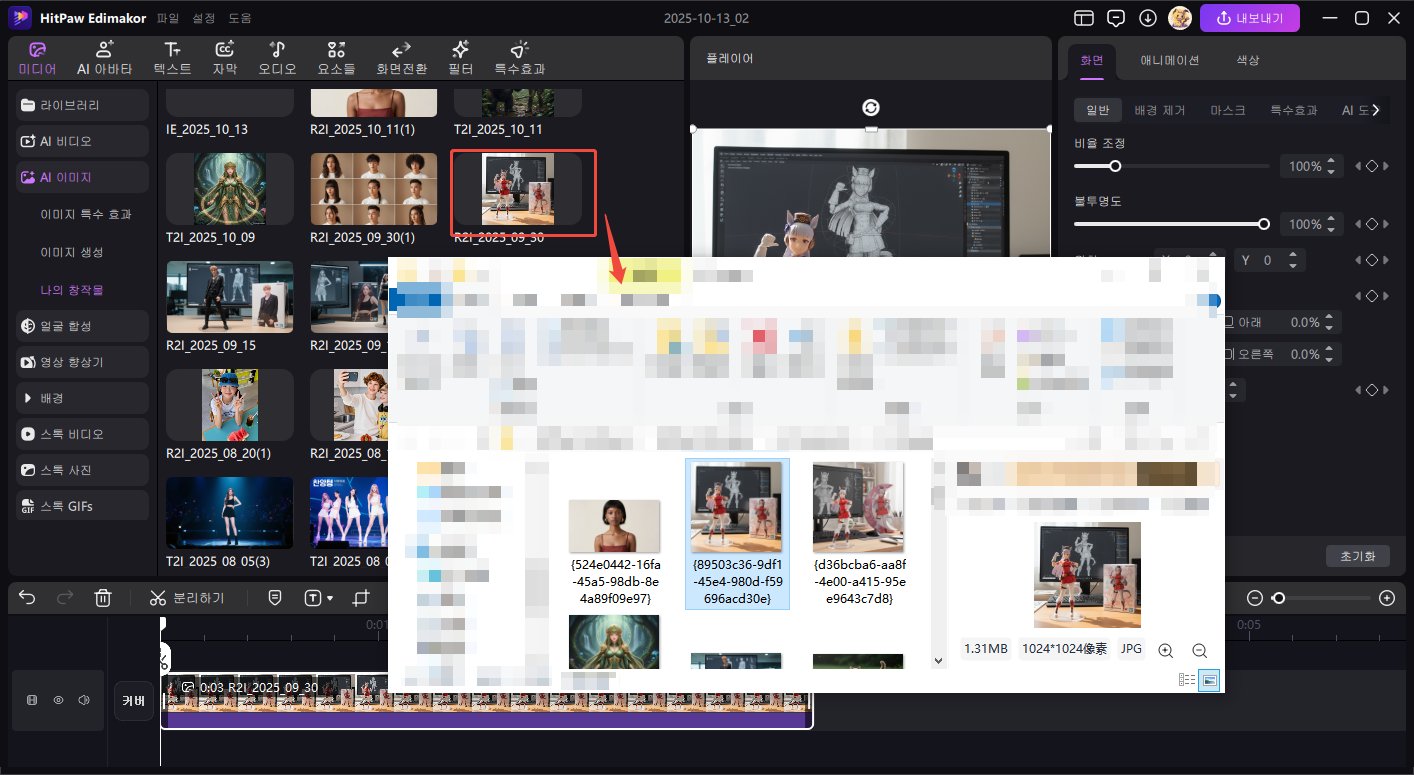The width and height of the screenshot is (1414, 775).
Task: Click the 내보내기 export button
Action: [x=1249, y=18]
